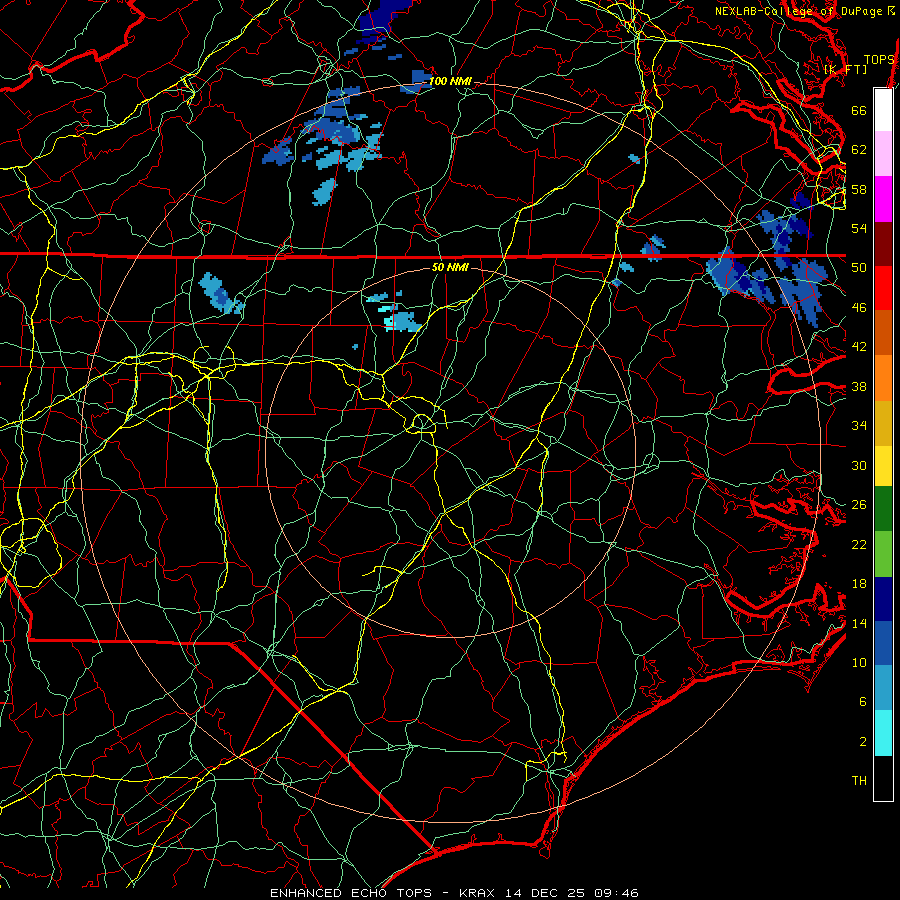Click the "09:46" timestamp
This screenshot has height=900, width=900.
pyautogui.click(x=616, y=893)
